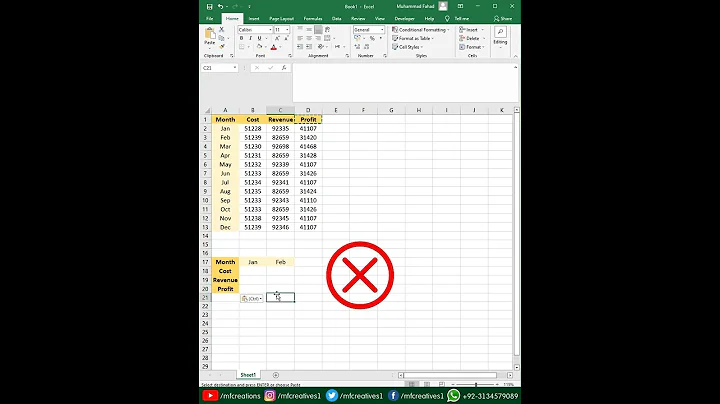Click the Insert cells button
Viewport: 720px width, 404px height.
471,29
